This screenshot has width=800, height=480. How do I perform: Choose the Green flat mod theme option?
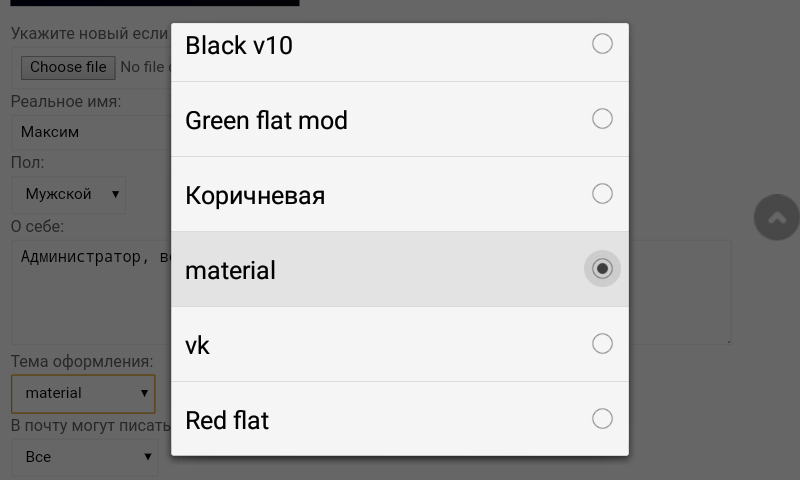[x=266, y=121]
